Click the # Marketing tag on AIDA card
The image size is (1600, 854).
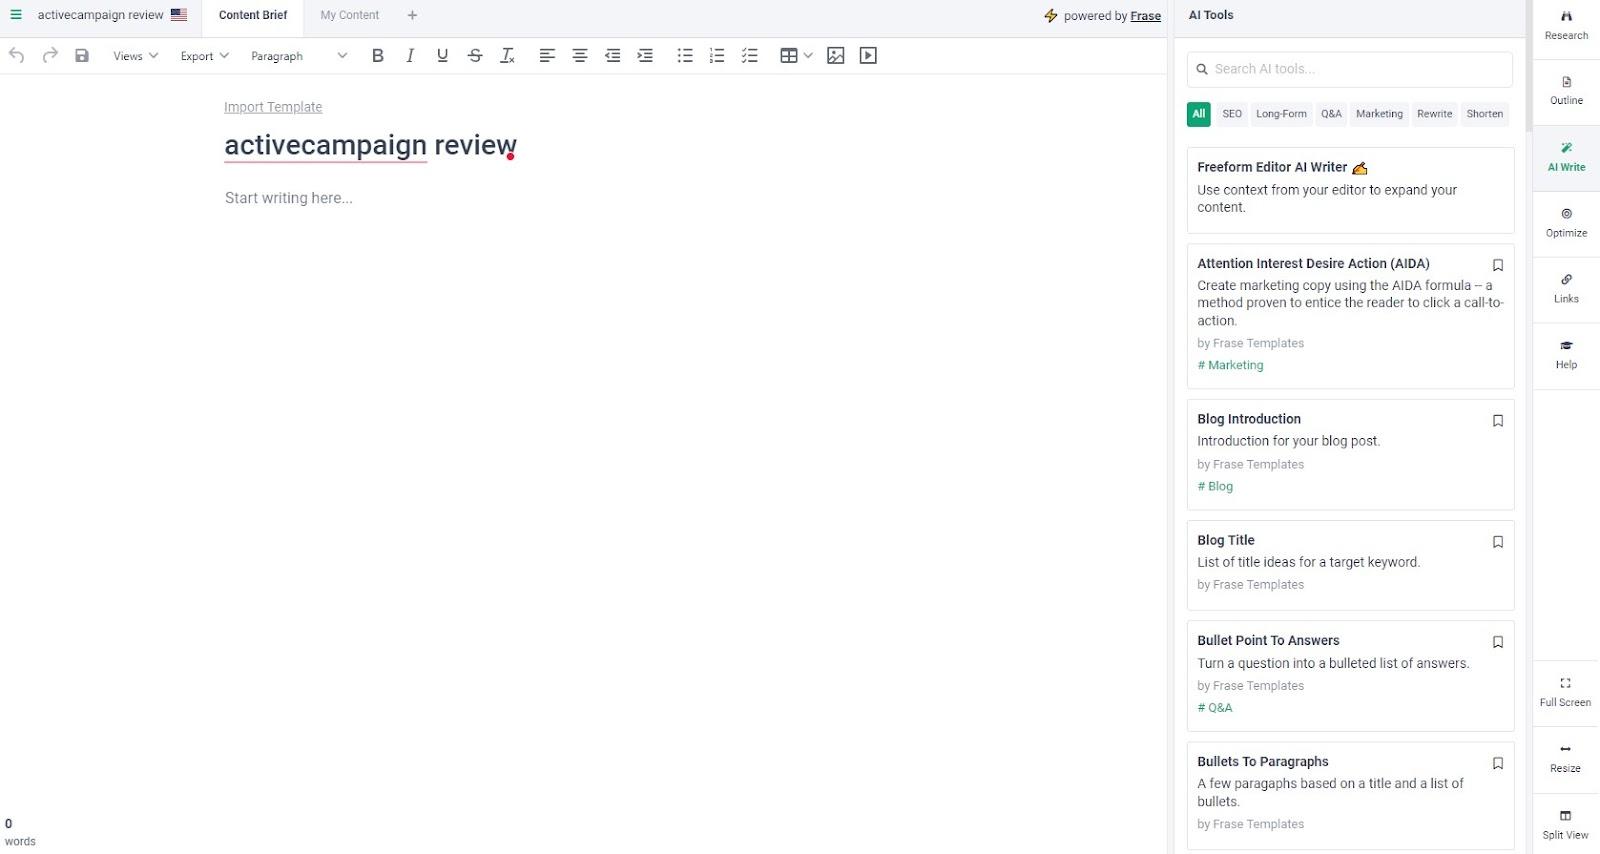pyautogui.click(x=1230, y=365)
